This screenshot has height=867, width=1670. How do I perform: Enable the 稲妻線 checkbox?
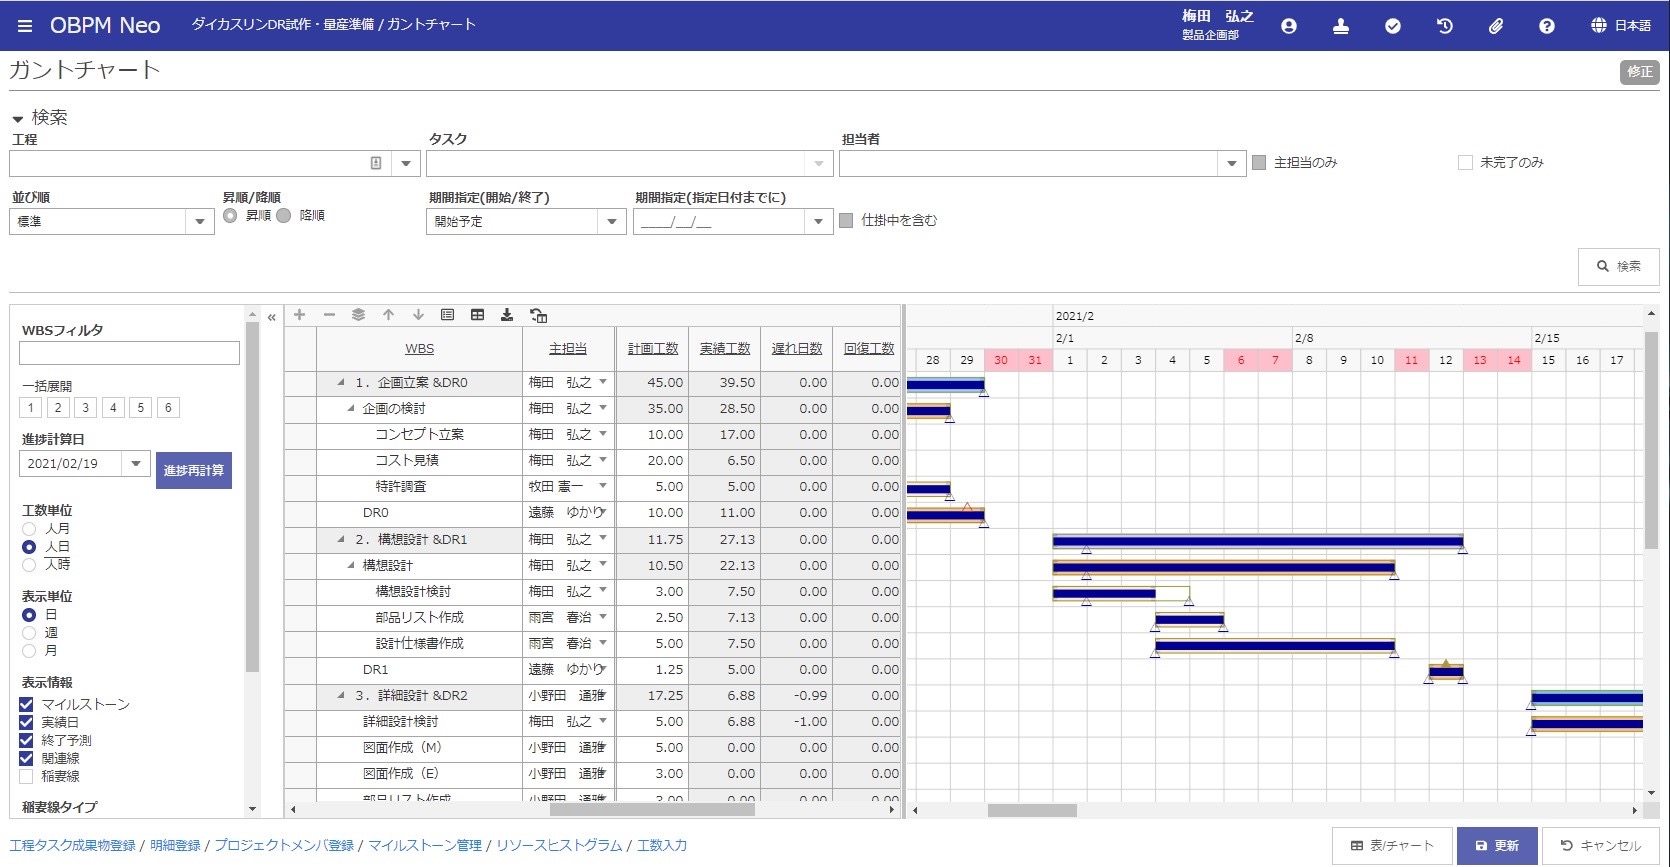point(27,776)
